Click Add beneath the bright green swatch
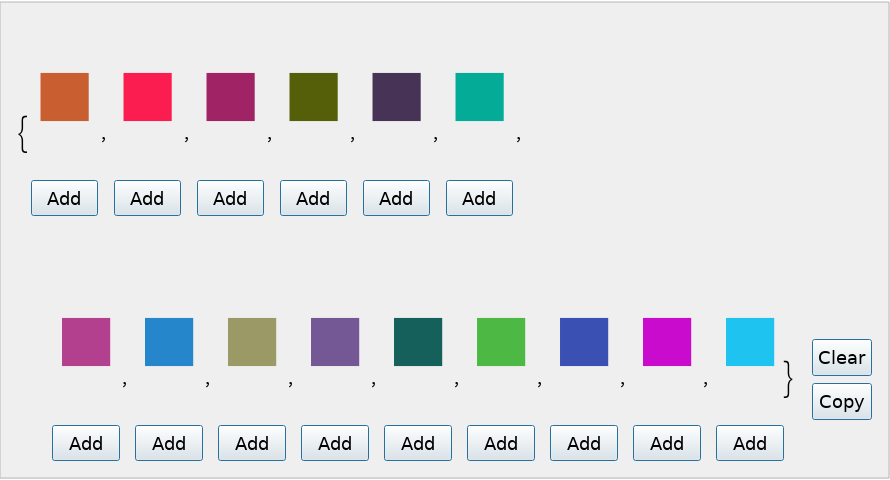890x480 pixels. click(501, 443)
